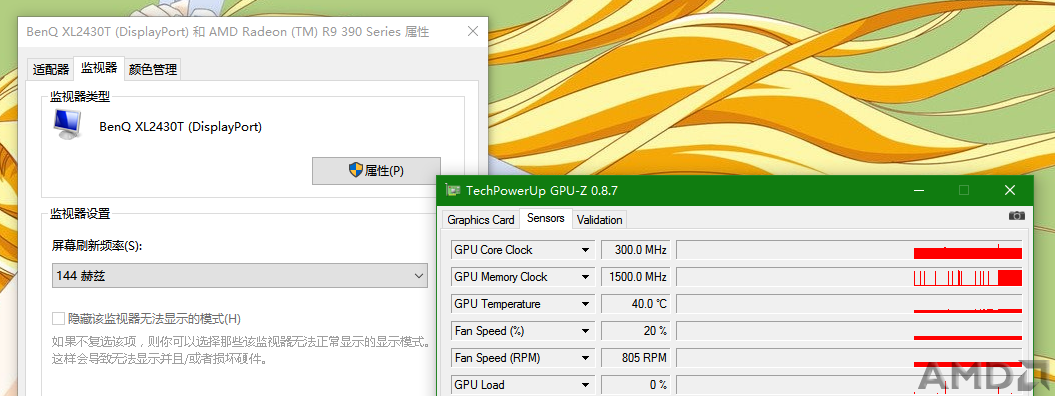The image size is (1055, 396).
Task: Click the 40.0 °C temperature value
Action: [635, 304]
